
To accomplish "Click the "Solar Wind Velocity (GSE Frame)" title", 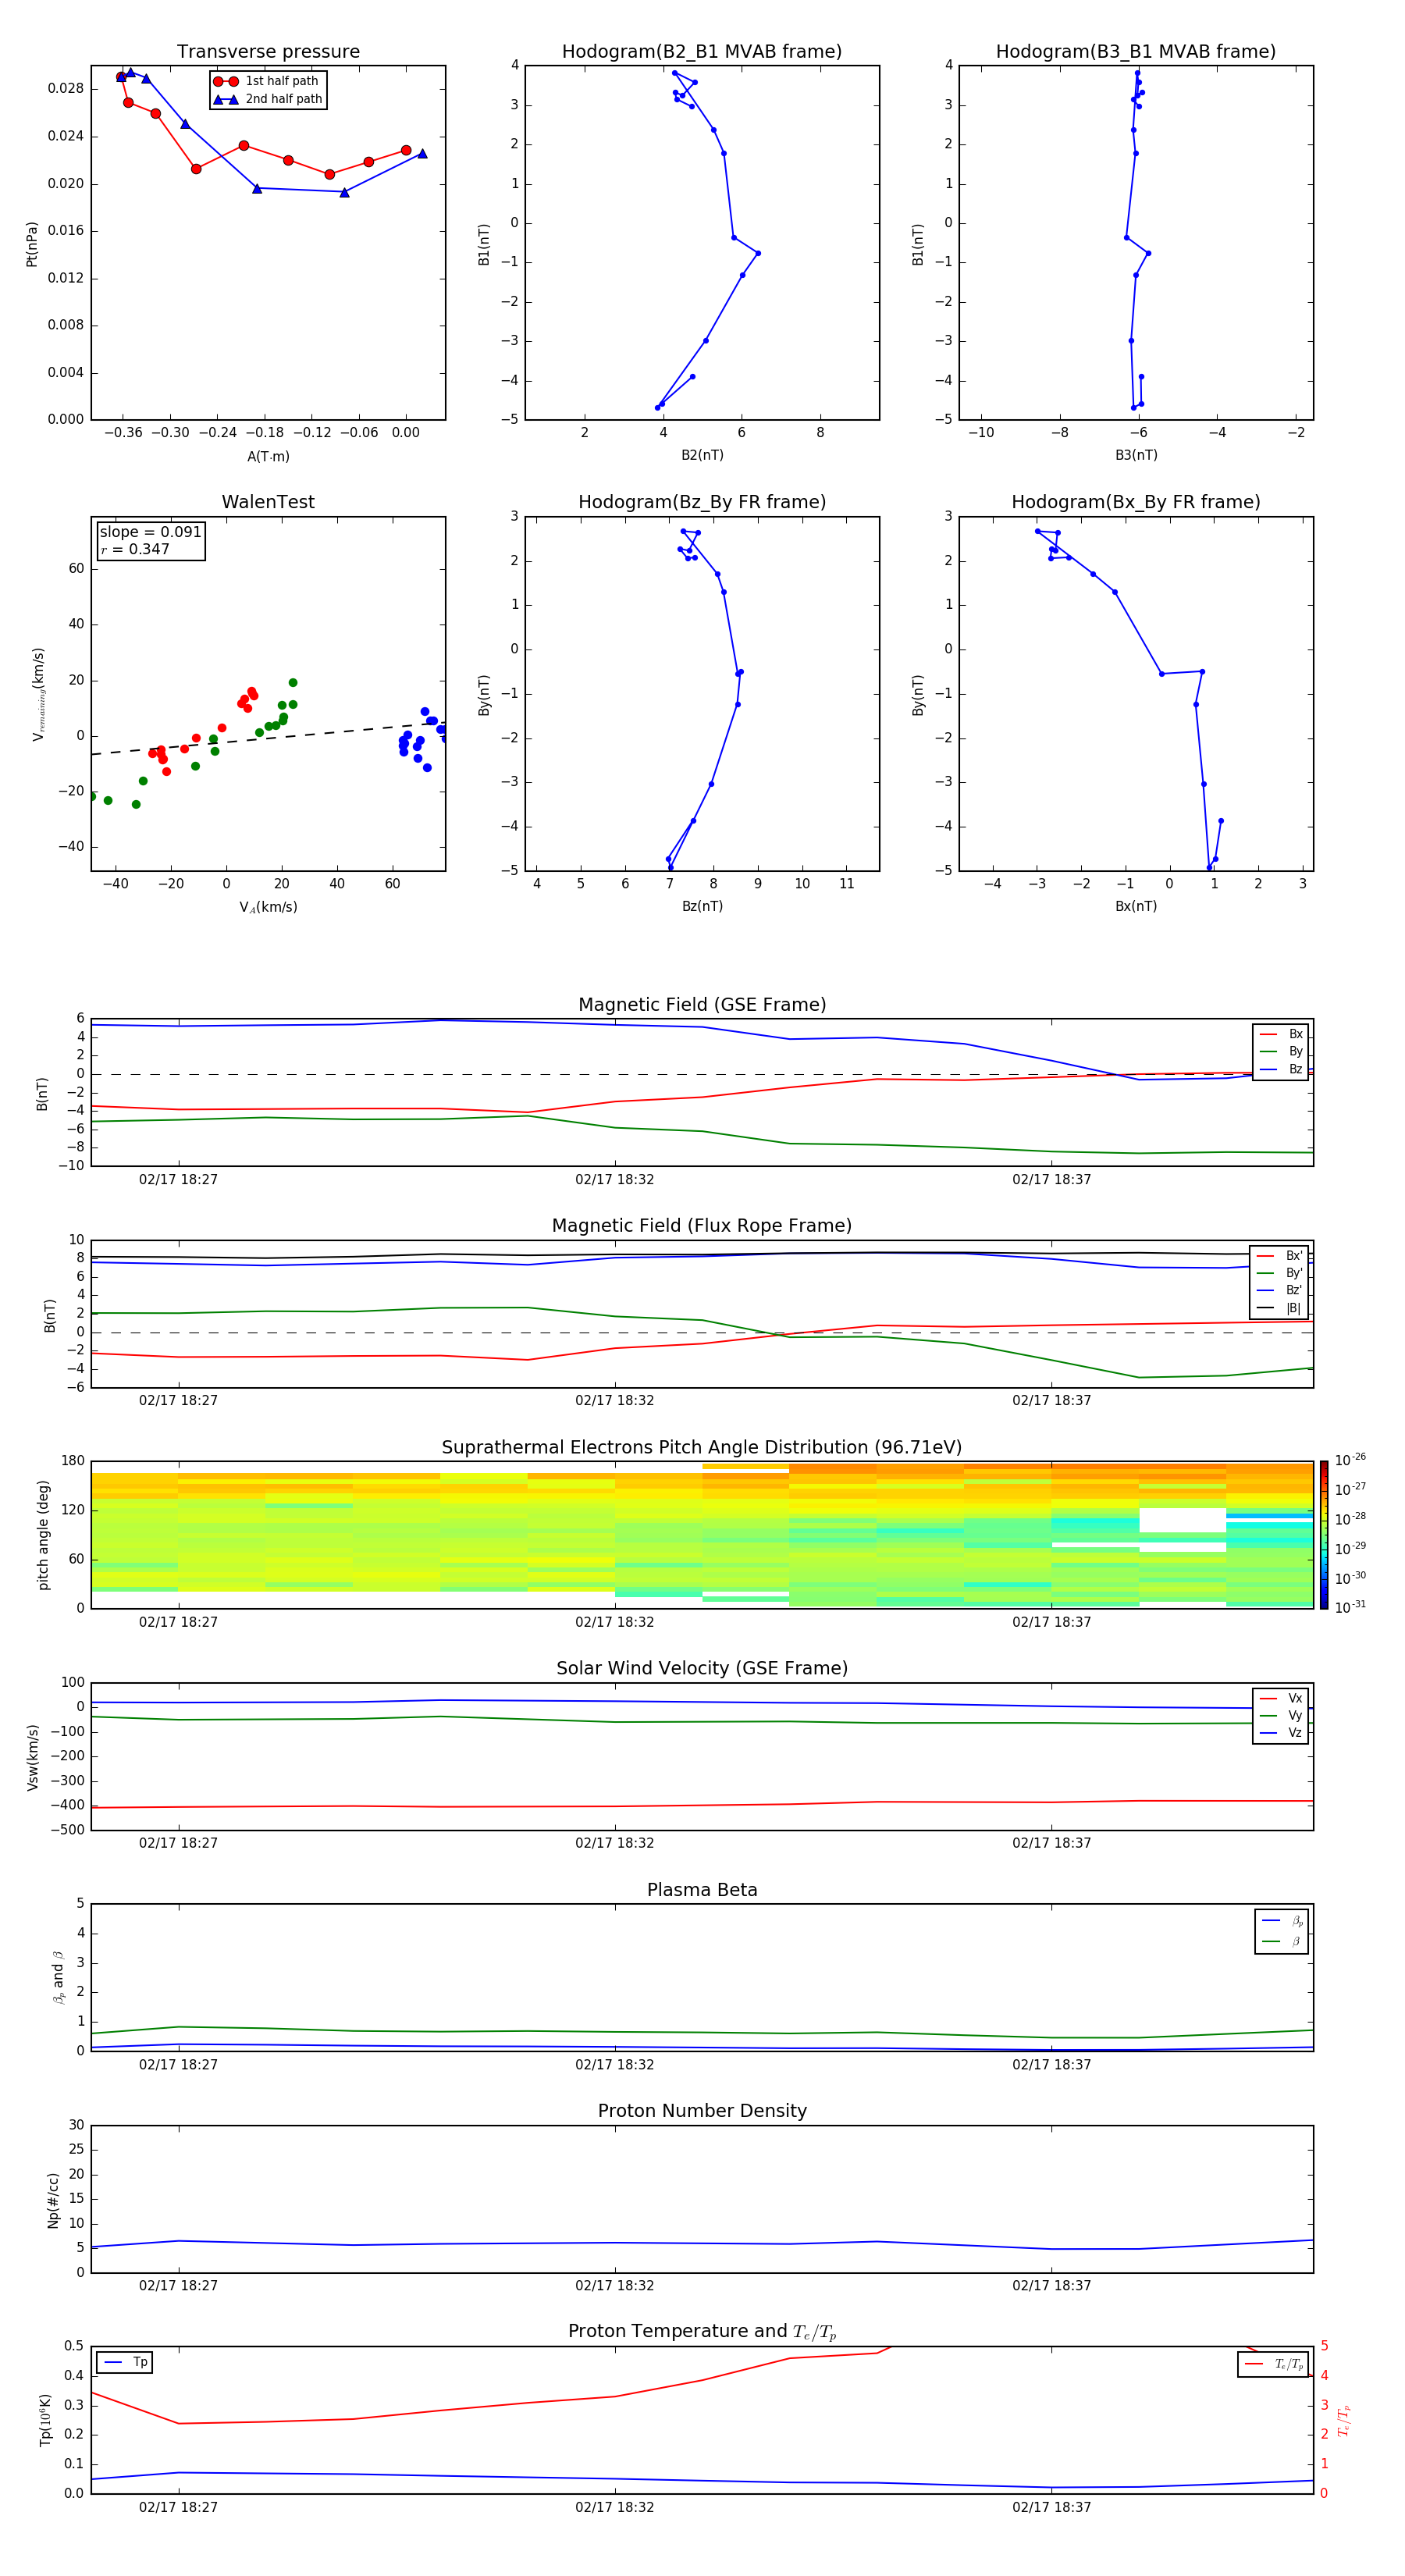I will pos(702,1669).
